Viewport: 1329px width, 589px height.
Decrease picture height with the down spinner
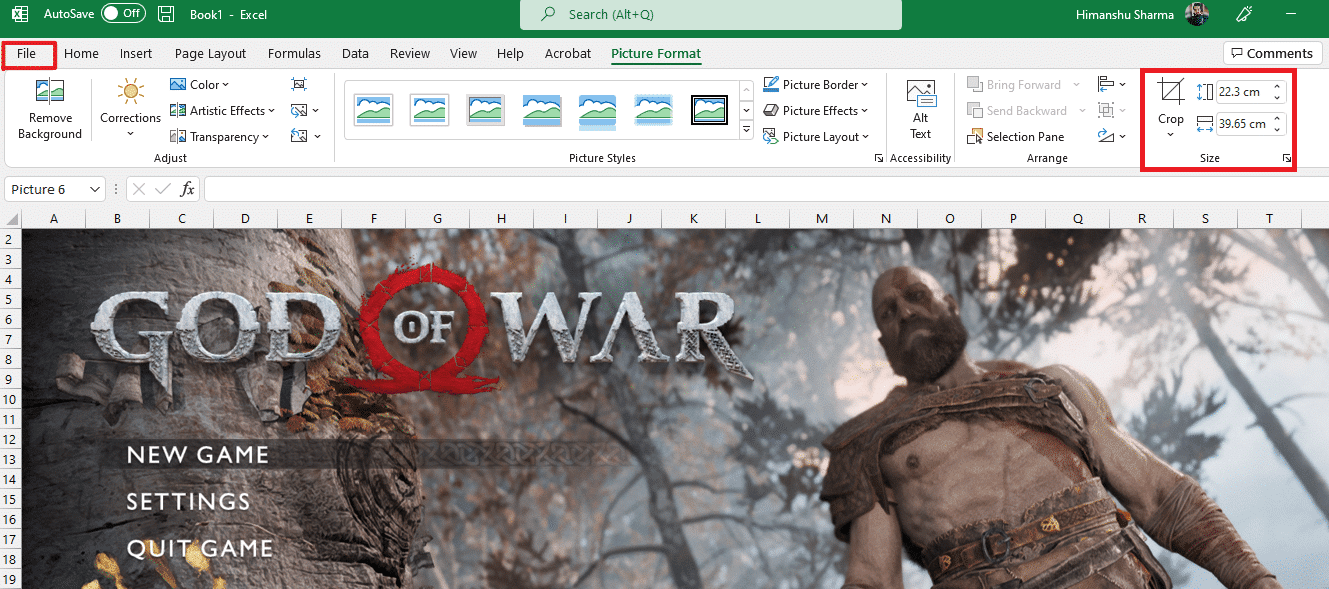click(1277, 98)
